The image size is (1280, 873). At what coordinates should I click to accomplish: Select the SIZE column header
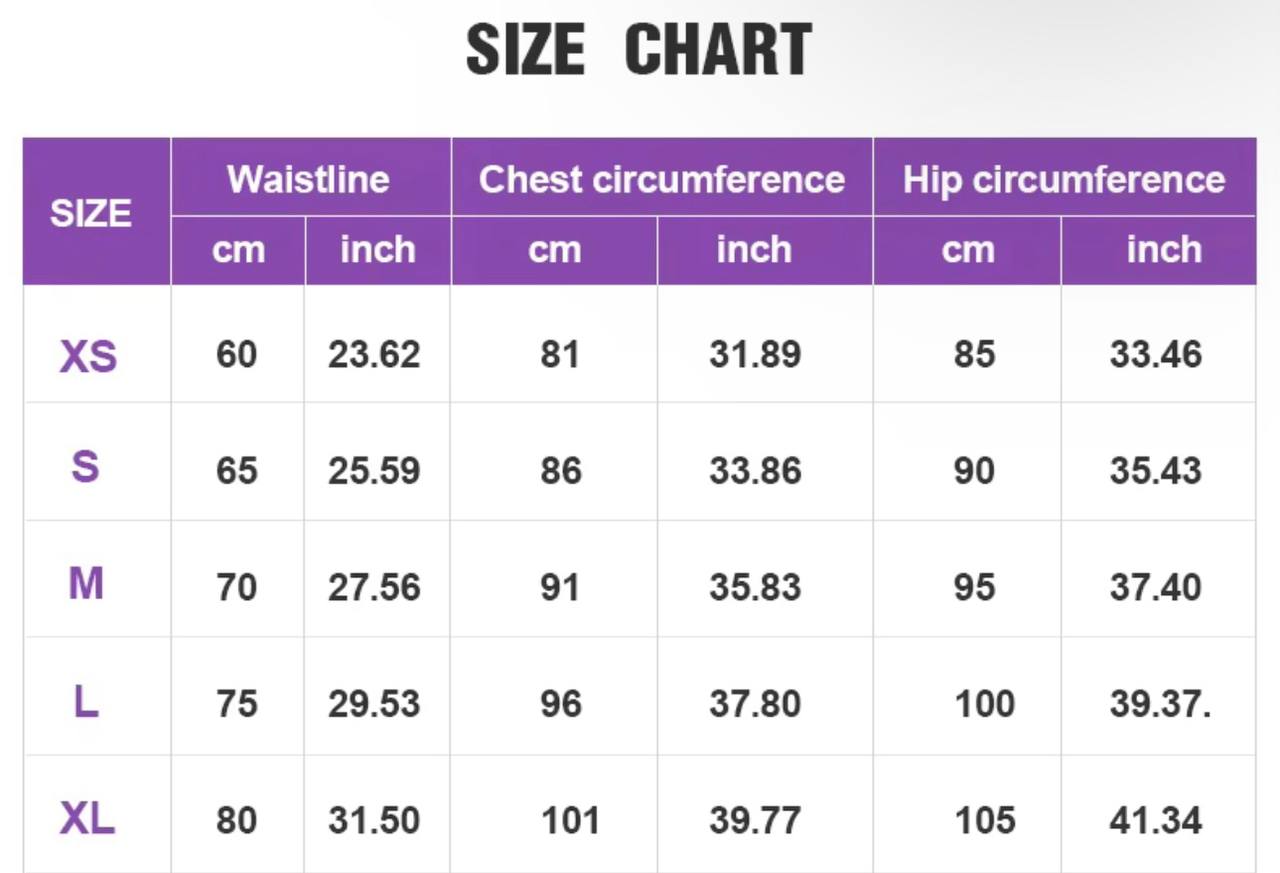pyautogui.click(x=91, y=213)
